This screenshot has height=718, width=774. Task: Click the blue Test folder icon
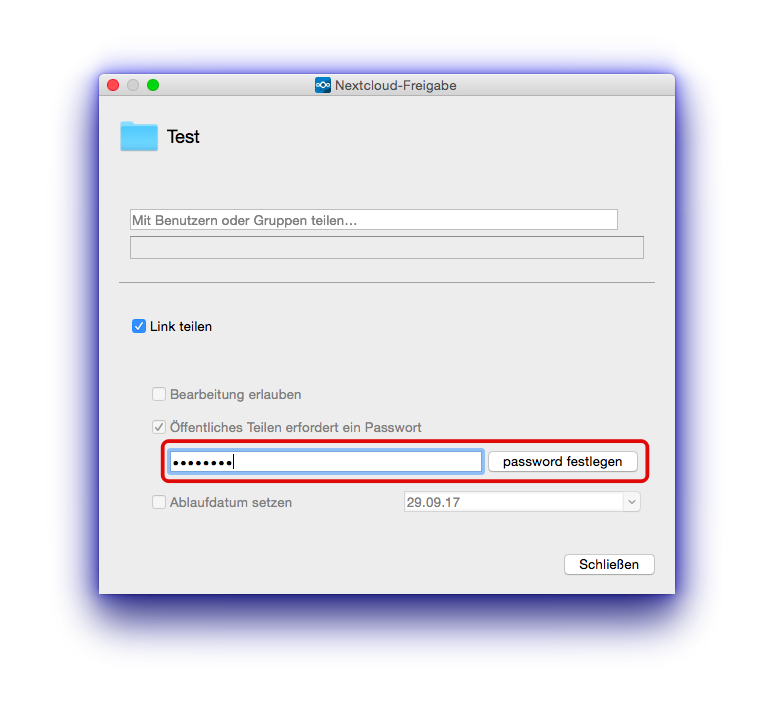(139, 136)
